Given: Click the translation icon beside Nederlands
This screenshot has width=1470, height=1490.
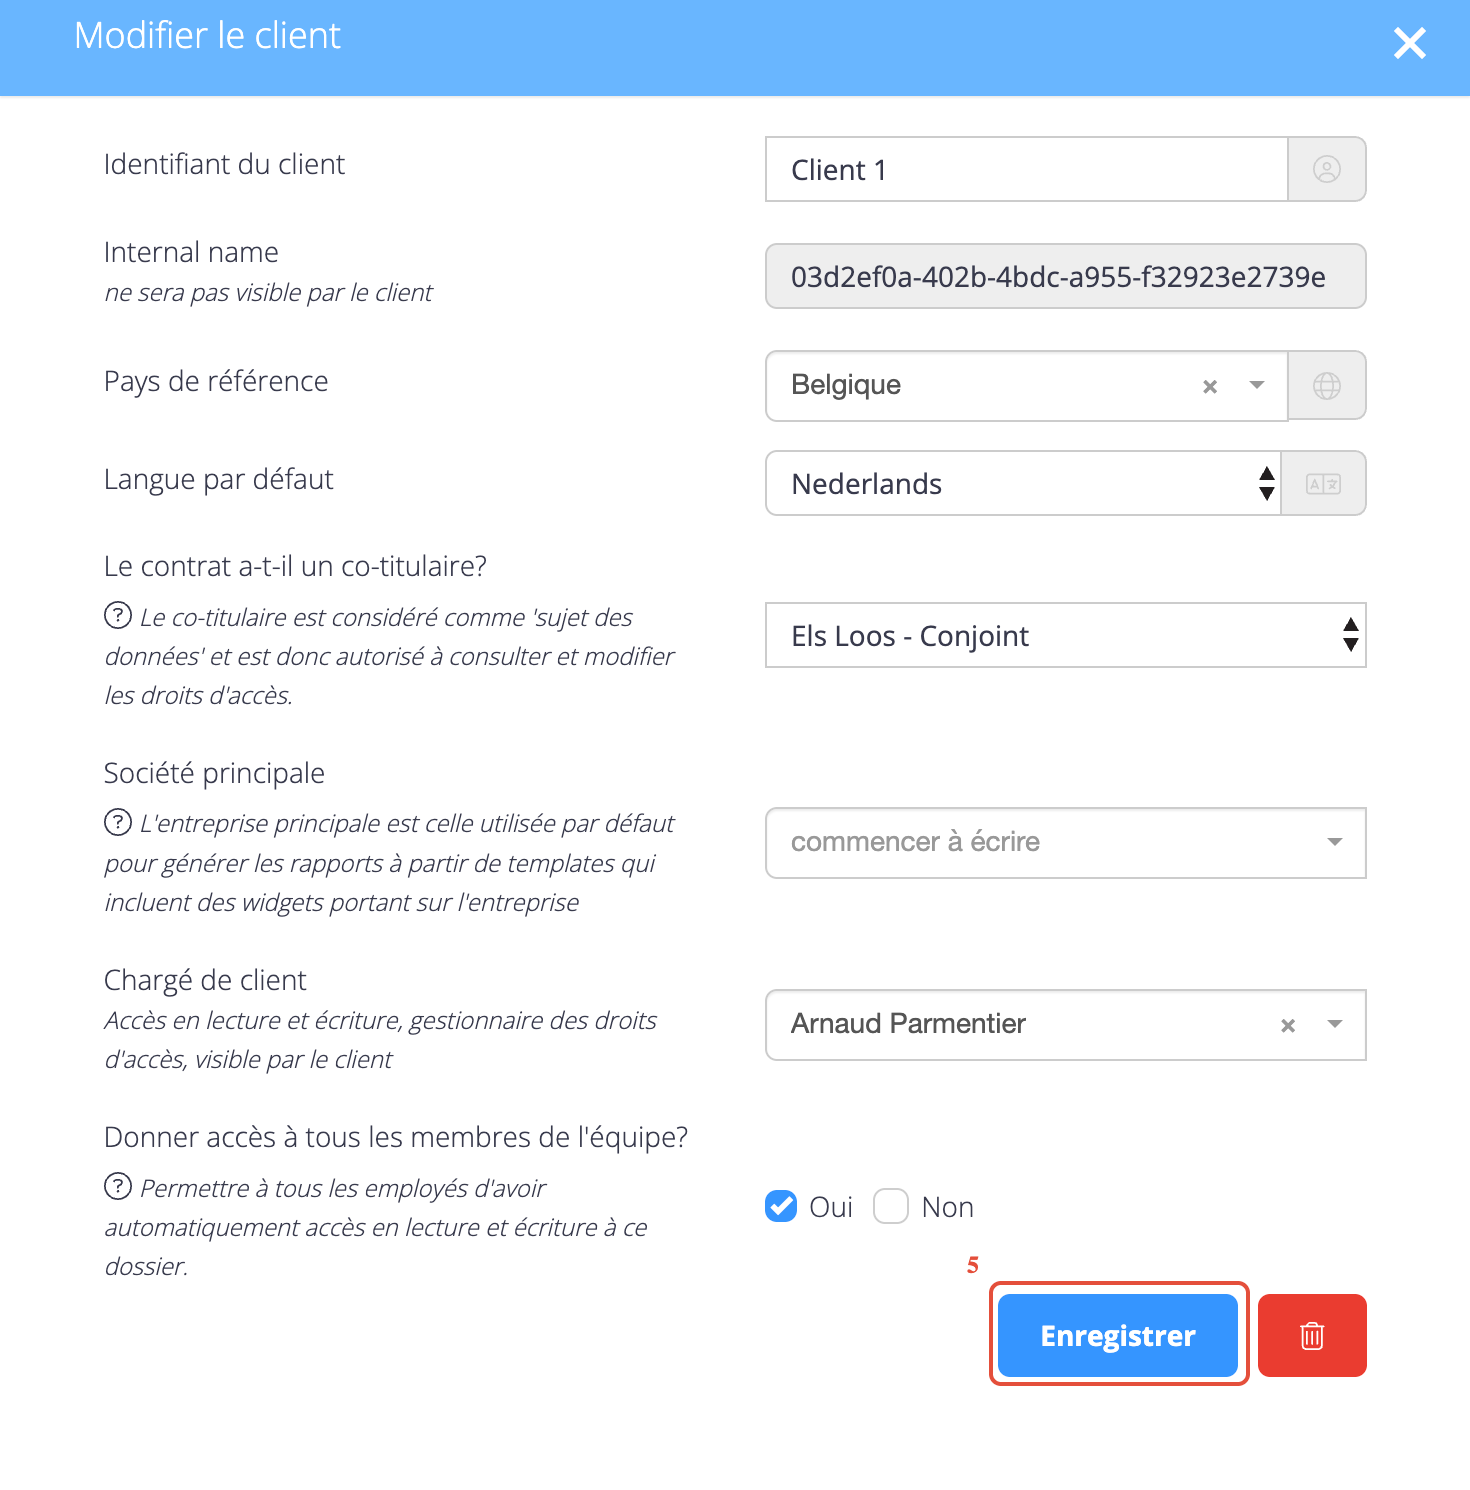Looking at the screenshot, I should [1323, 484].
